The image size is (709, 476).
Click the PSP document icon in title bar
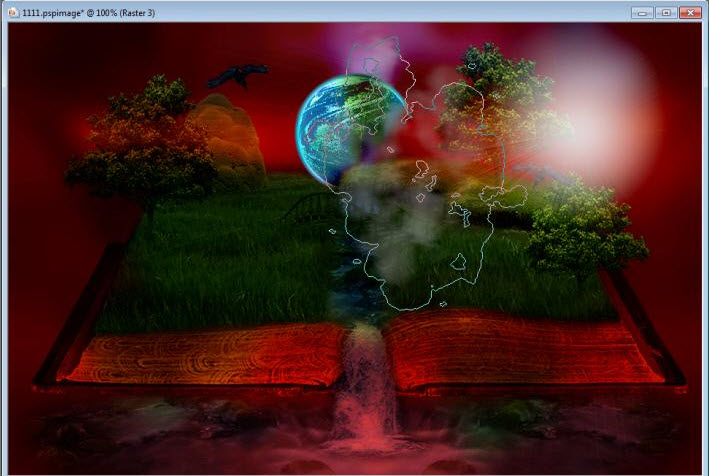click(x=14, y=13)
